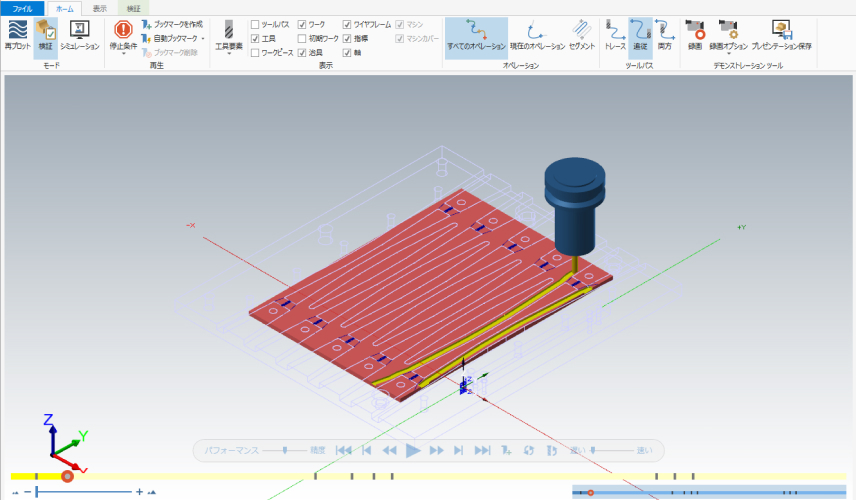Click プレゼンテーション保存 icon
Screen dimensions: 856x500
pyautogui.click(x=781, y=30)
